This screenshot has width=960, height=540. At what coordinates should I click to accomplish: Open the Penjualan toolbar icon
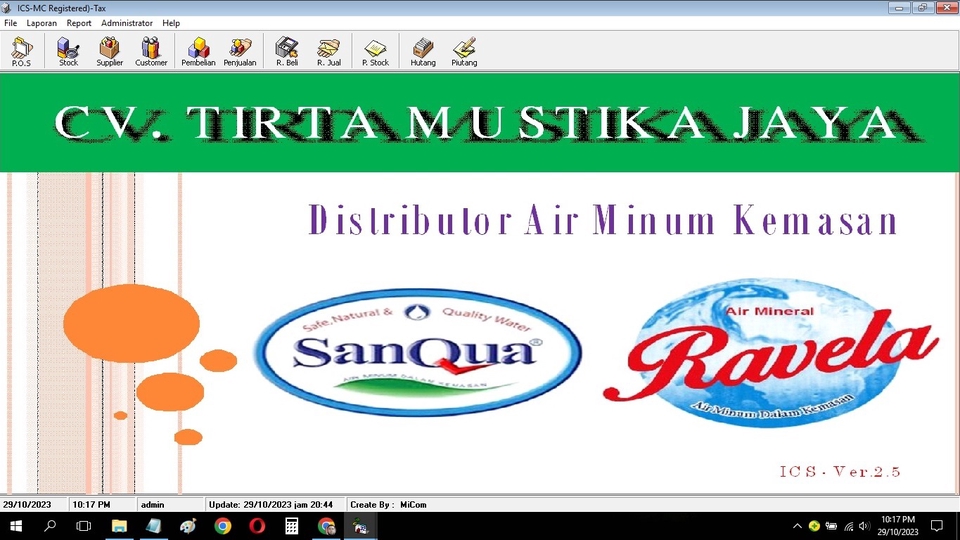coord(239,51)
